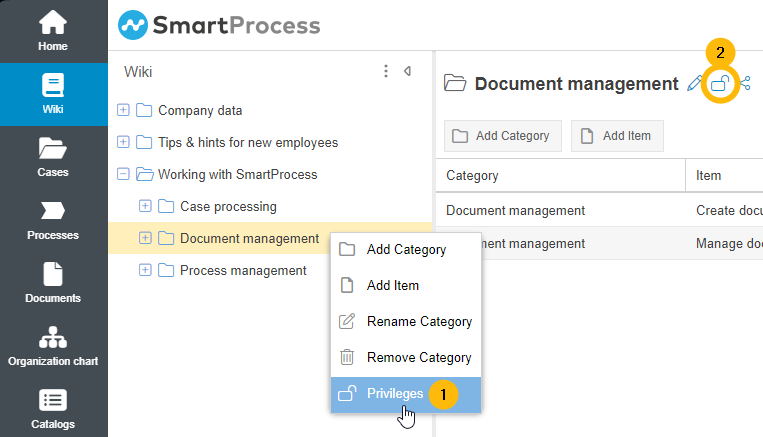Choose Privileges from the context menu

tap(395, 393)
